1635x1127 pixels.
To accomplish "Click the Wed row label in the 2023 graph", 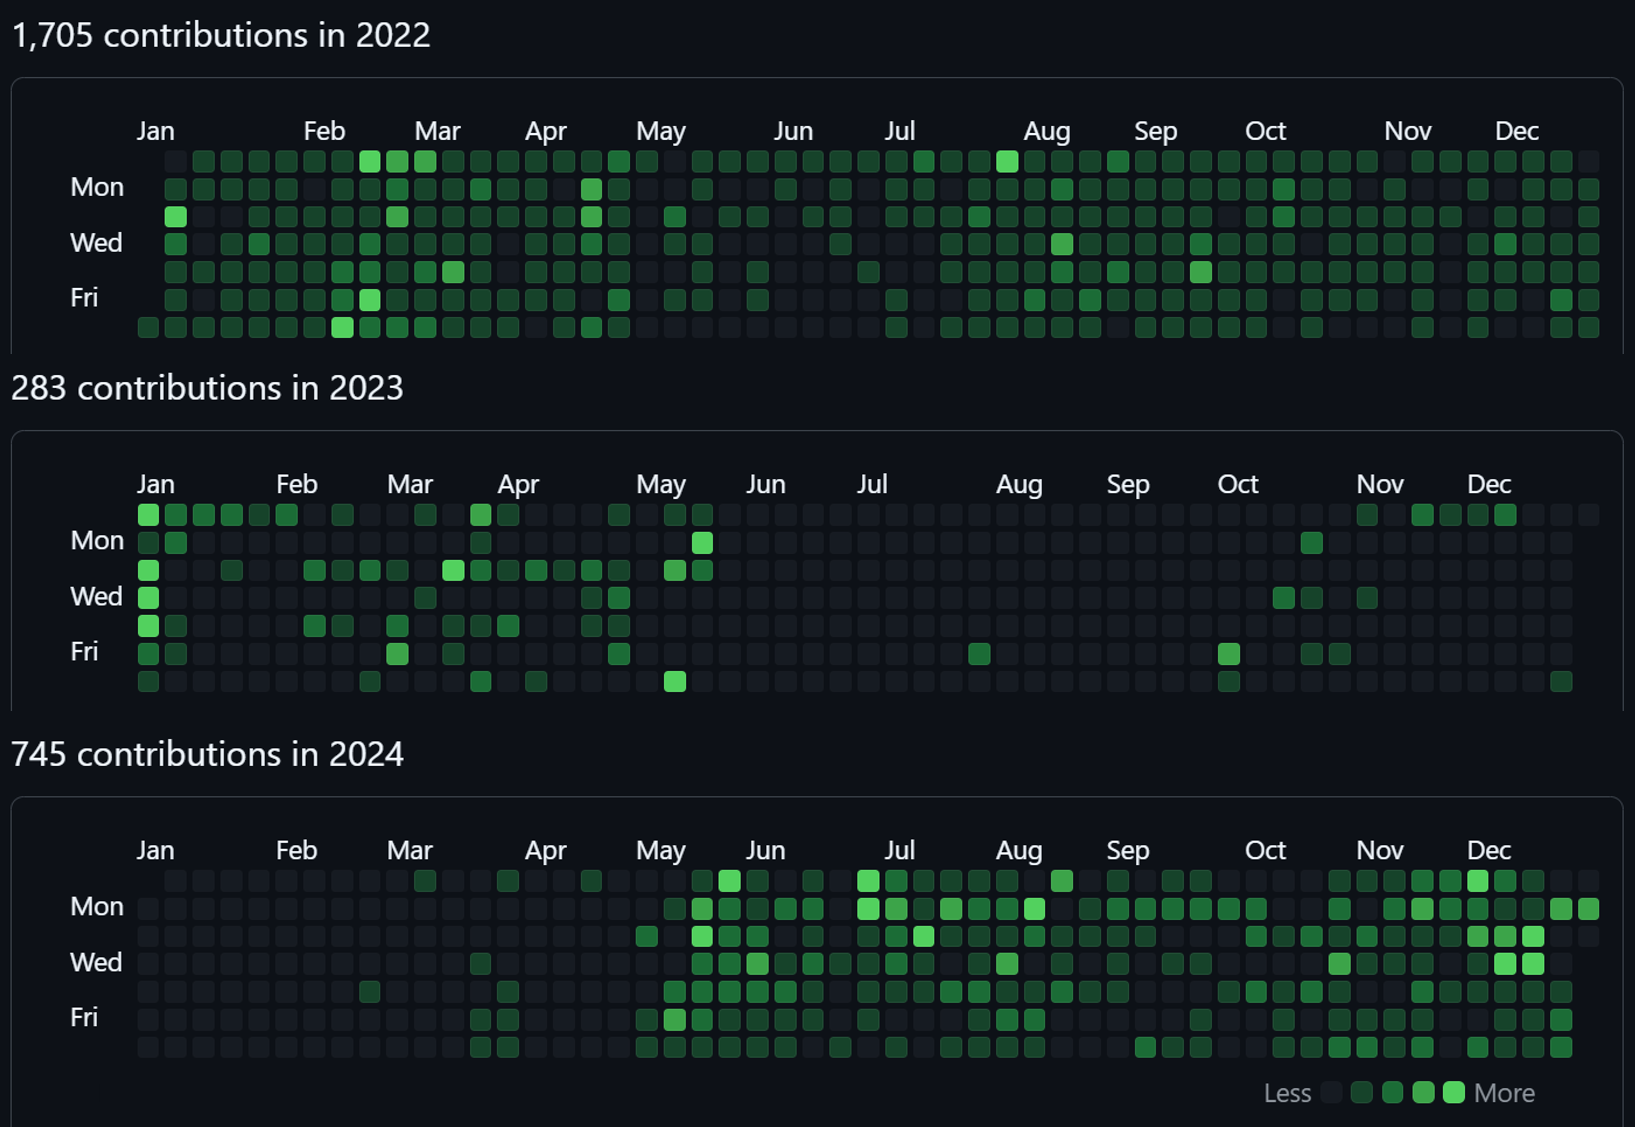I will coord(96,596).
